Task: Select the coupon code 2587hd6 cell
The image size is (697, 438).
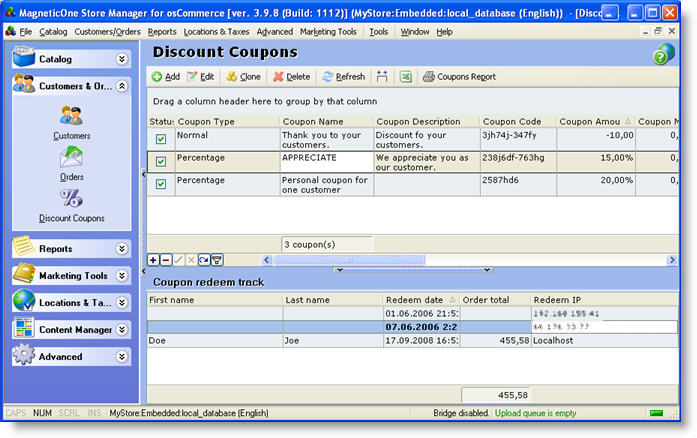Action: 518,185
